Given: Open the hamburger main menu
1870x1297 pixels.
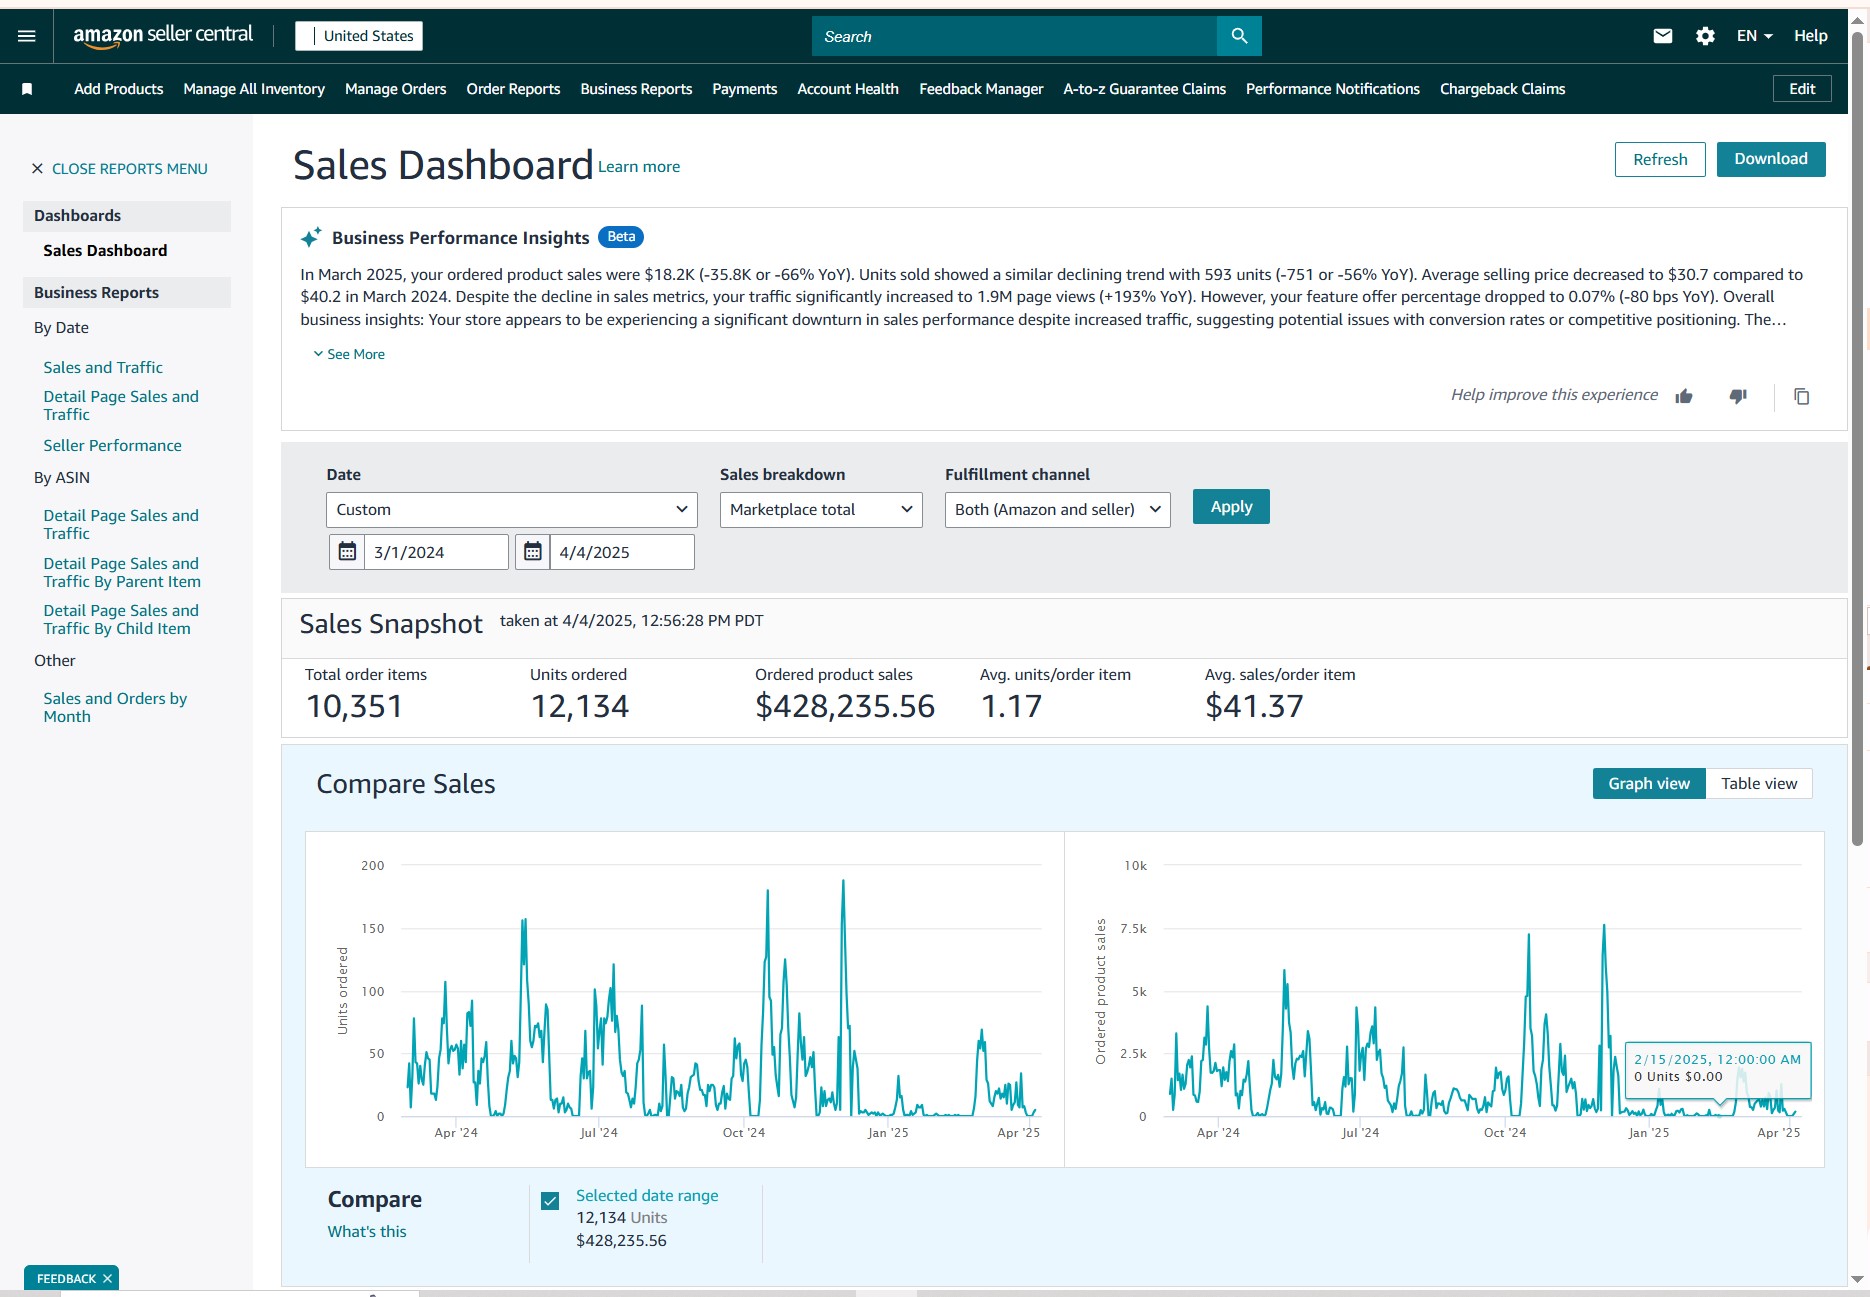Looking at the screenshot, I should pos(27,36).
